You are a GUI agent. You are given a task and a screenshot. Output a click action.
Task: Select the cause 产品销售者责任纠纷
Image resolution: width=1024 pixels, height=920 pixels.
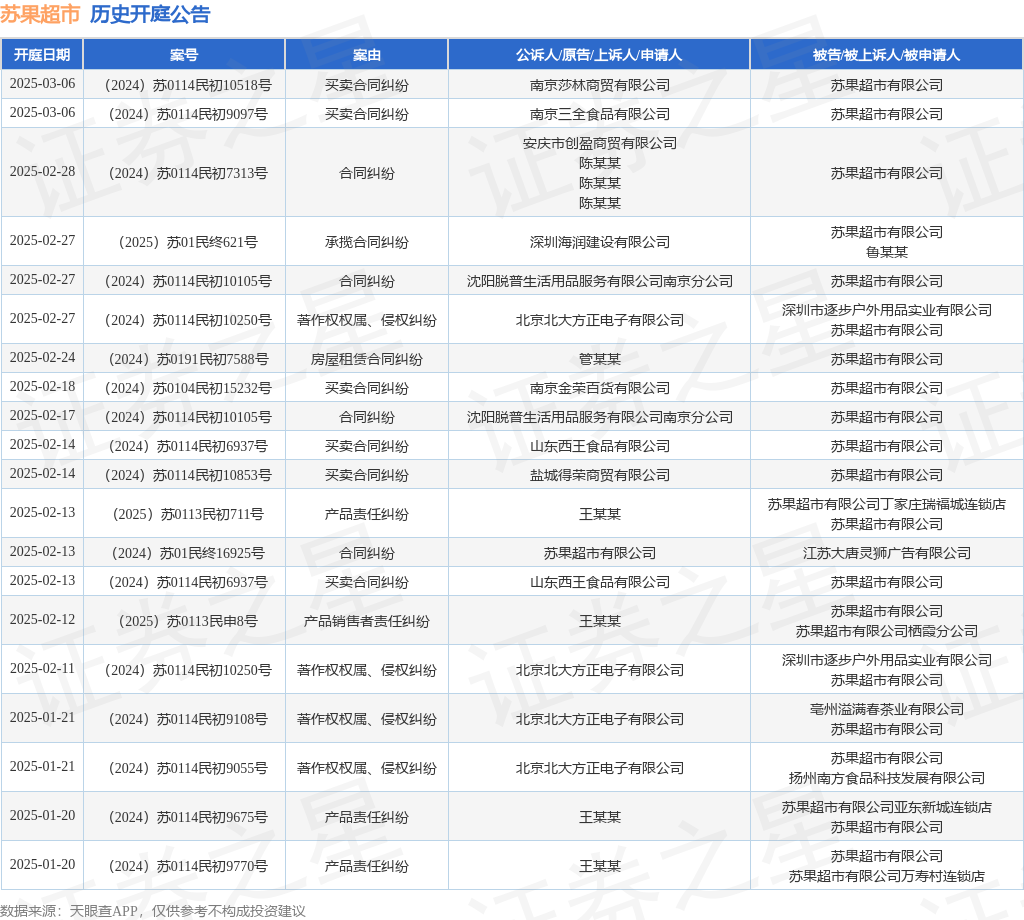pos(366,622)
